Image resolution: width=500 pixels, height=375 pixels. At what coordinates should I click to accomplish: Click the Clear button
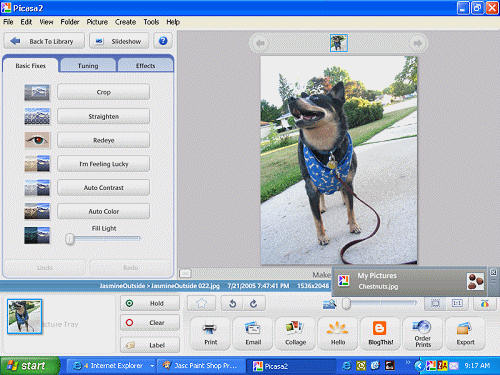(150, 322)
